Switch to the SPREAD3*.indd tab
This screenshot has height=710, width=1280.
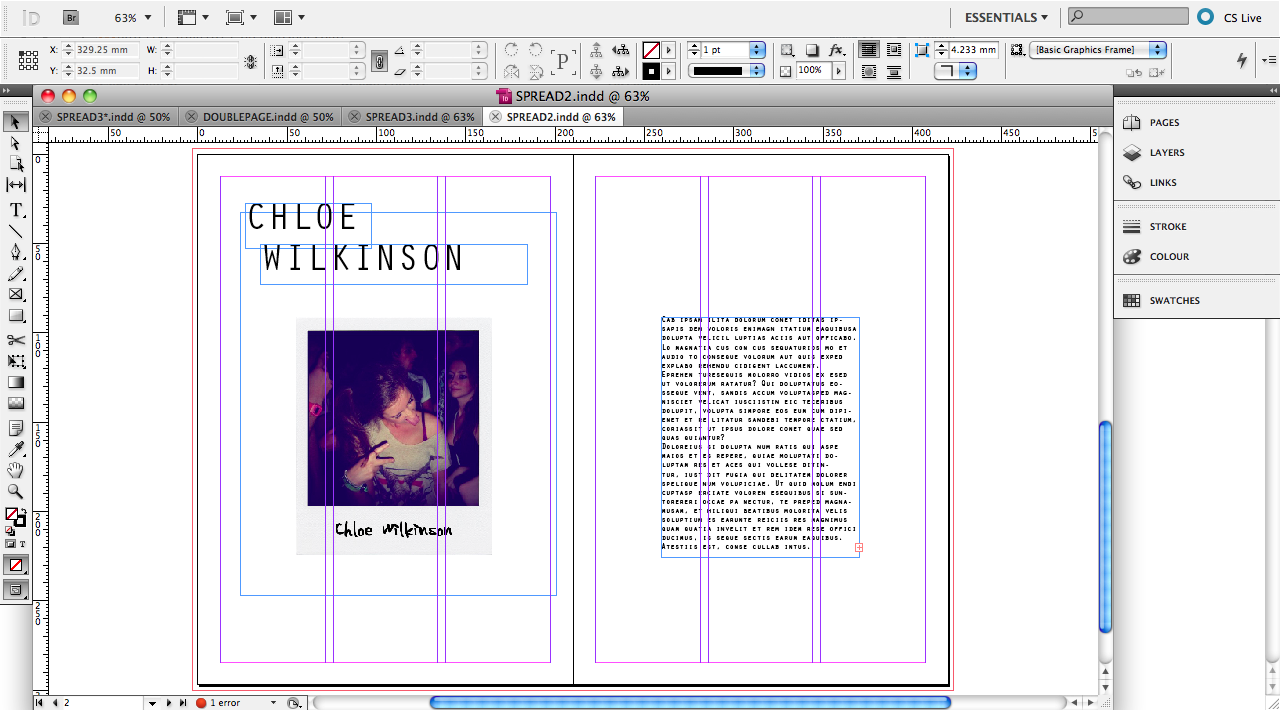click(111, 116)
